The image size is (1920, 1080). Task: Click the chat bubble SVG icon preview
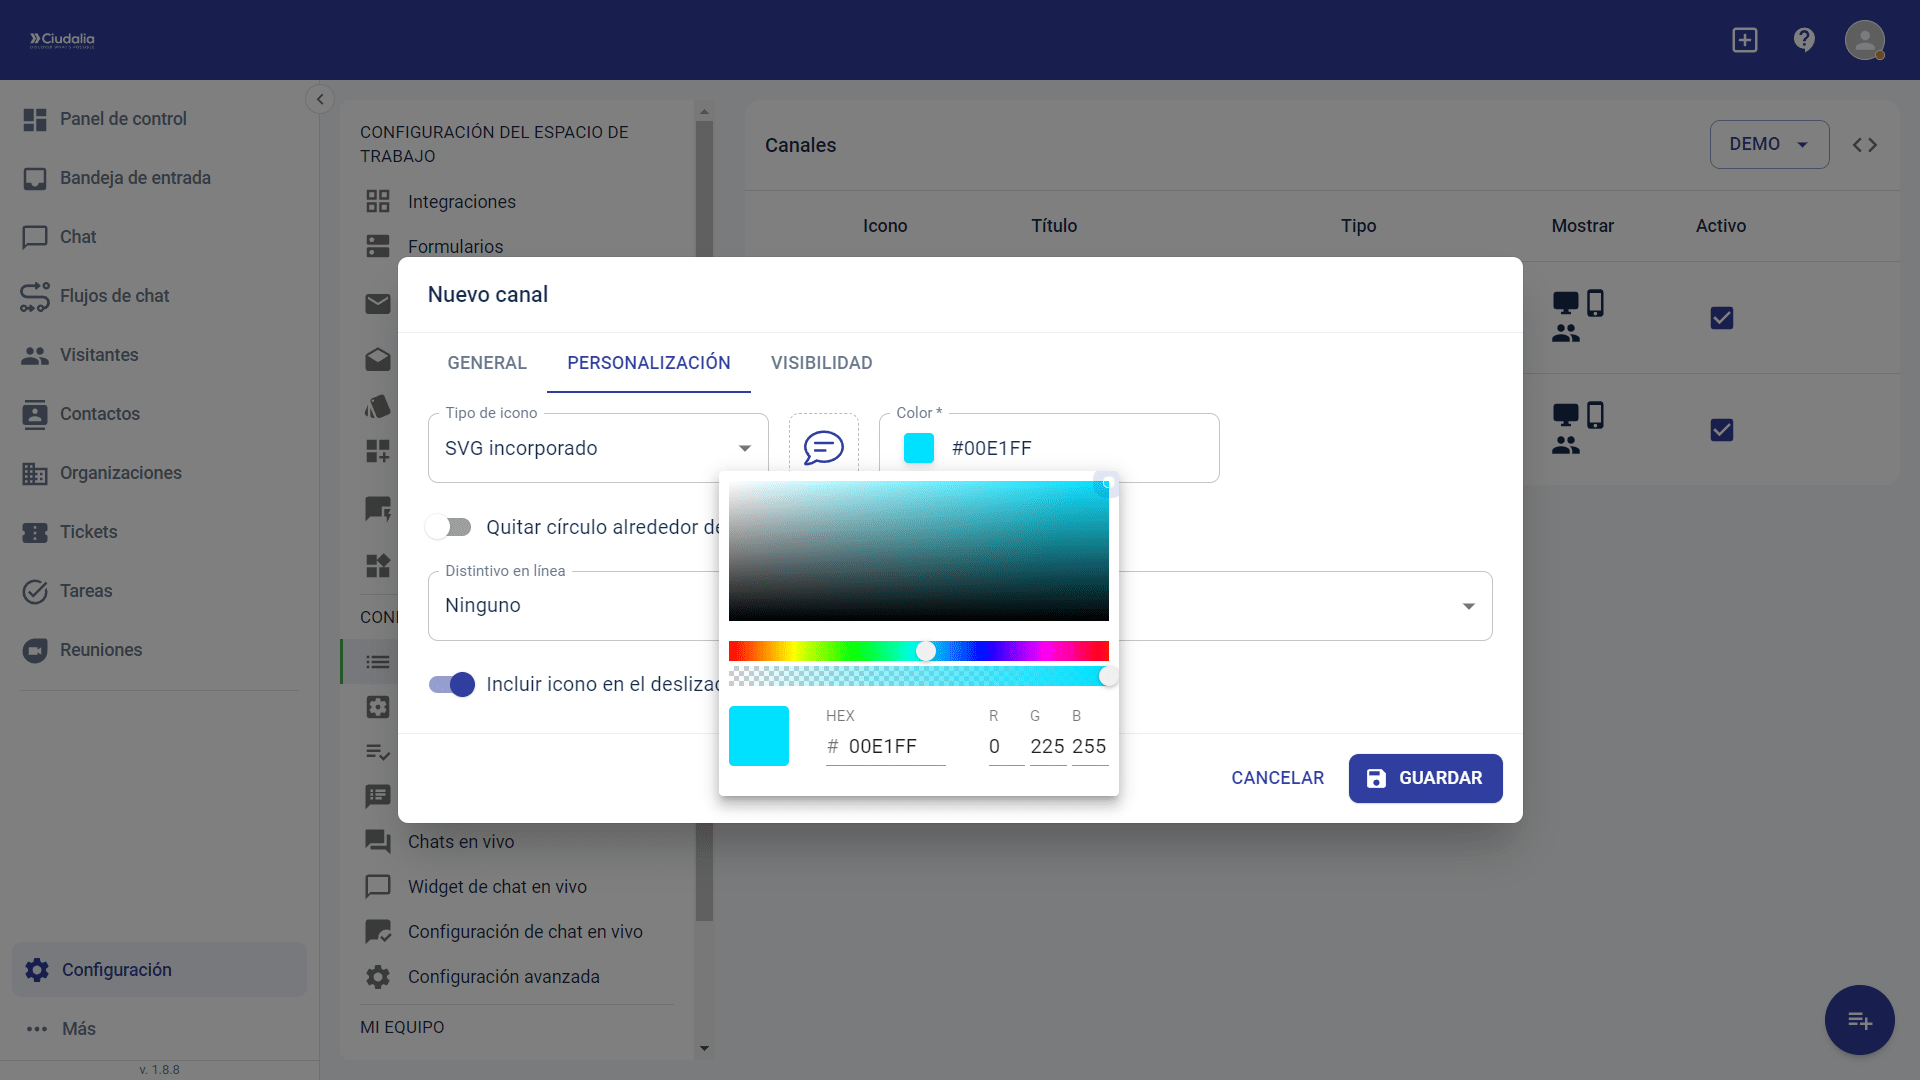click(823, 447)
